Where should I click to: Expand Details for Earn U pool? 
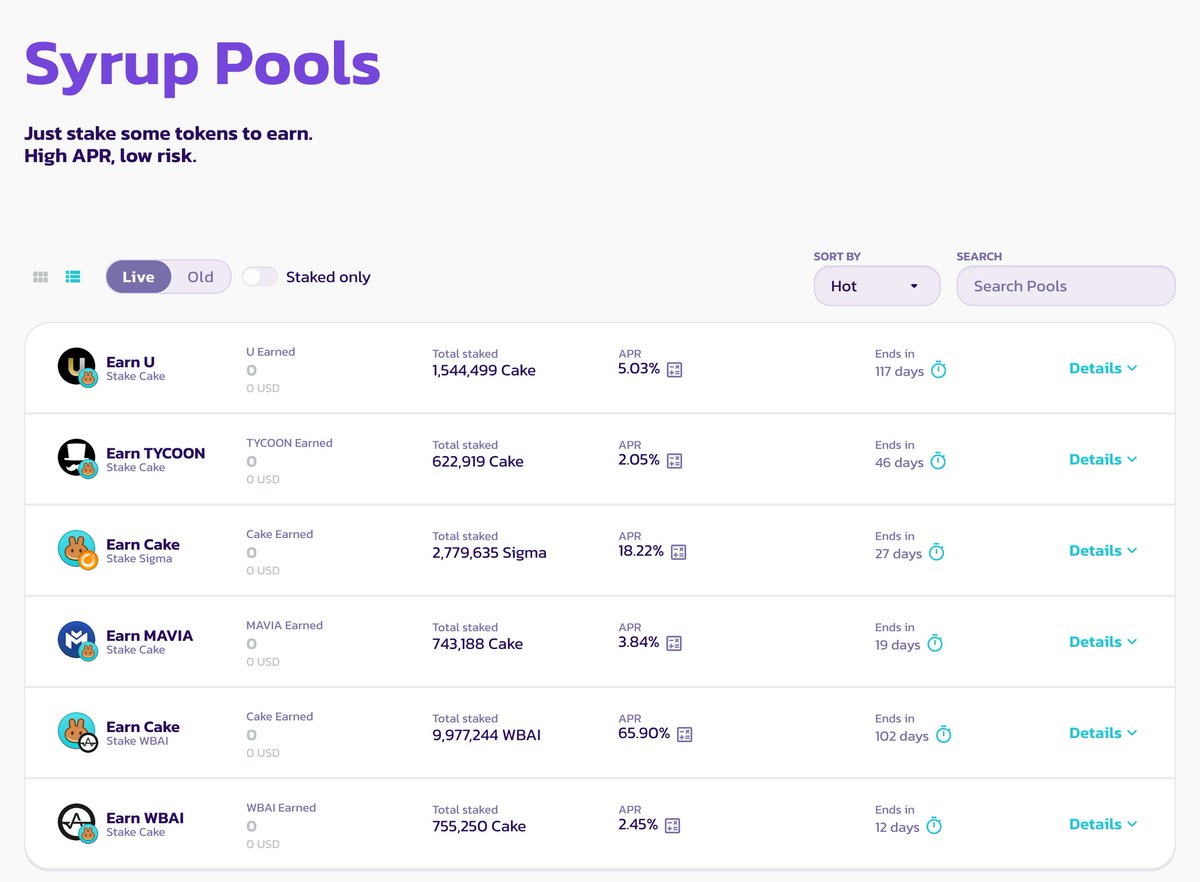[1102, 368]
